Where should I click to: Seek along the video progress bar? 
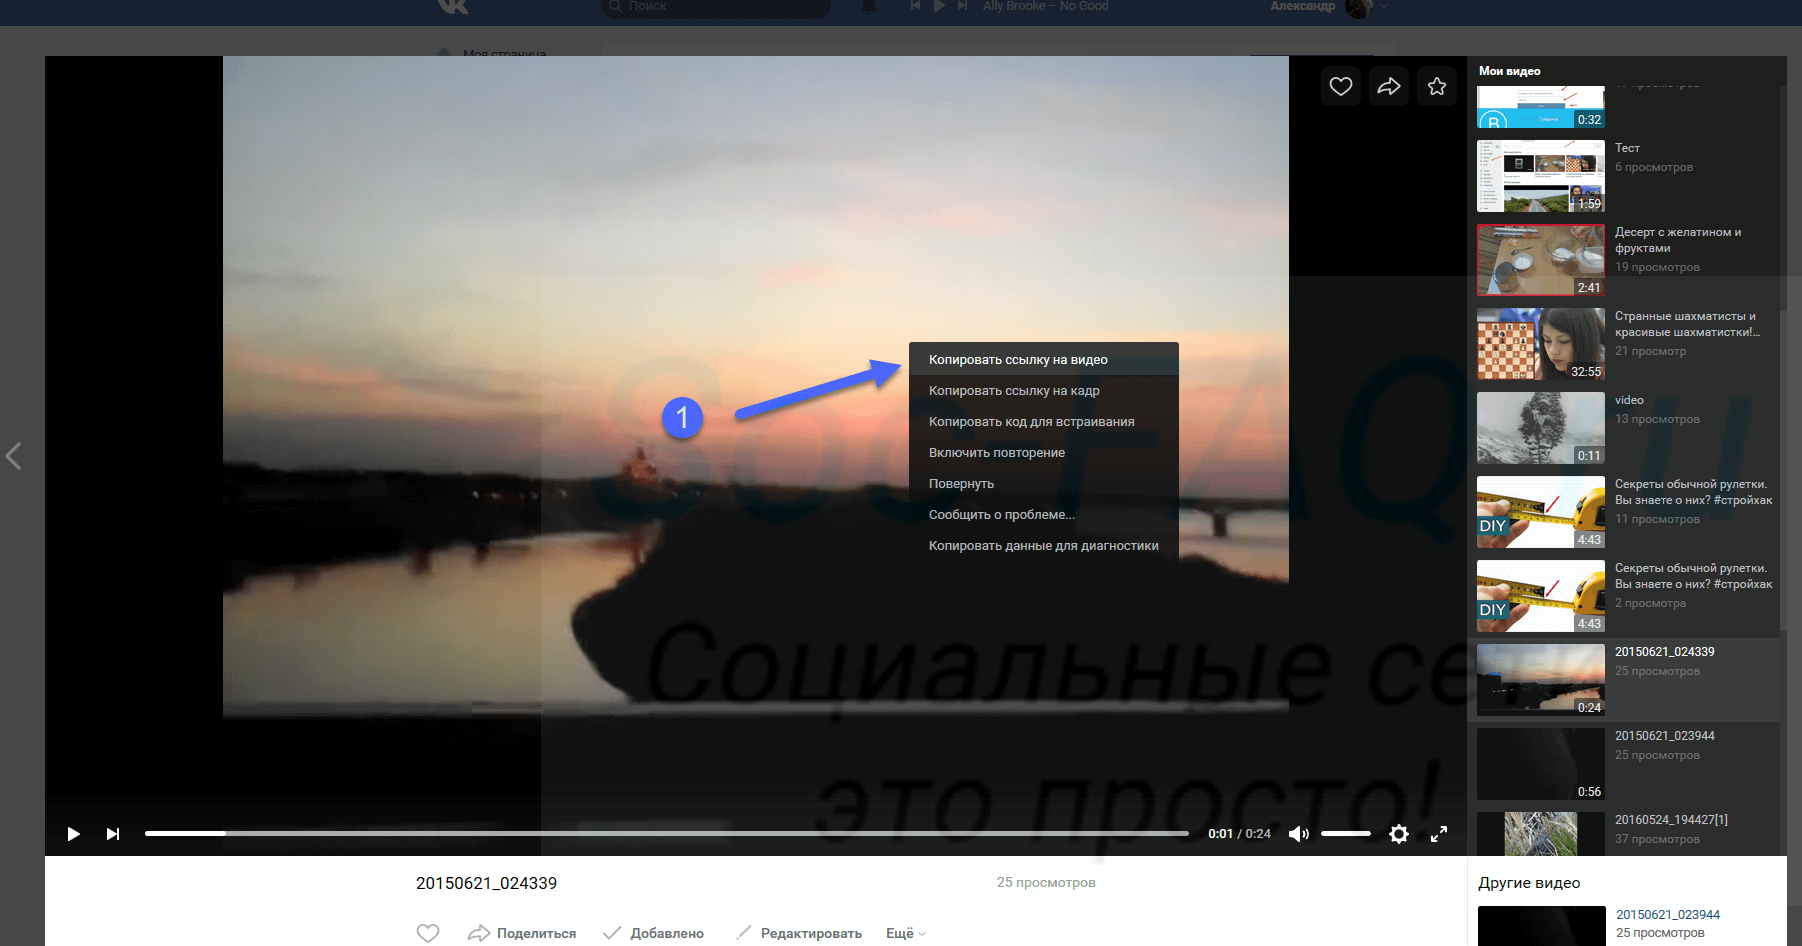pyautogui.click(x=666, y=833)
